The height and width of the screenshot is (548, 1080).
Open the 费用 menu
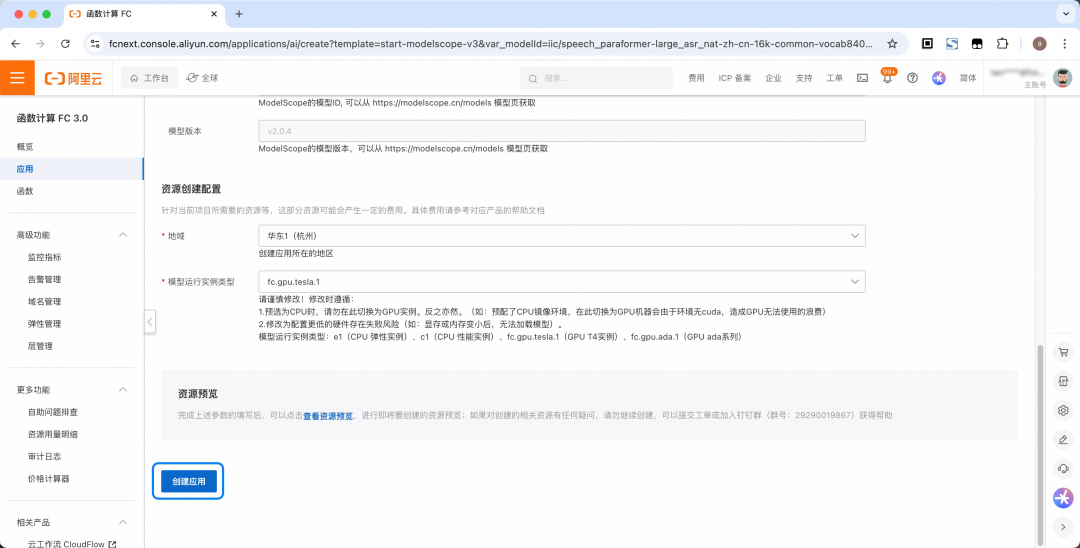[x=696, y=78]
